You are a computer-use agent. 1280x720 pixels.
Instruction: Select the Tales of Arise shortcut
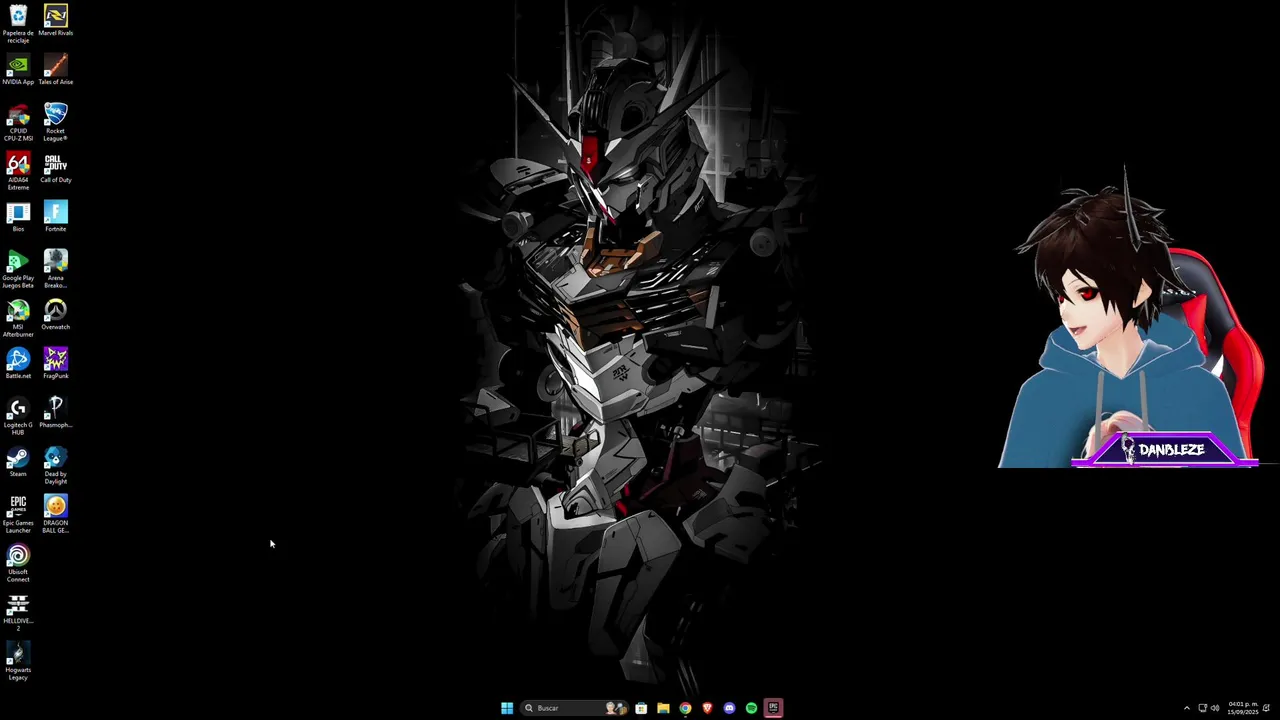point(55,69)
